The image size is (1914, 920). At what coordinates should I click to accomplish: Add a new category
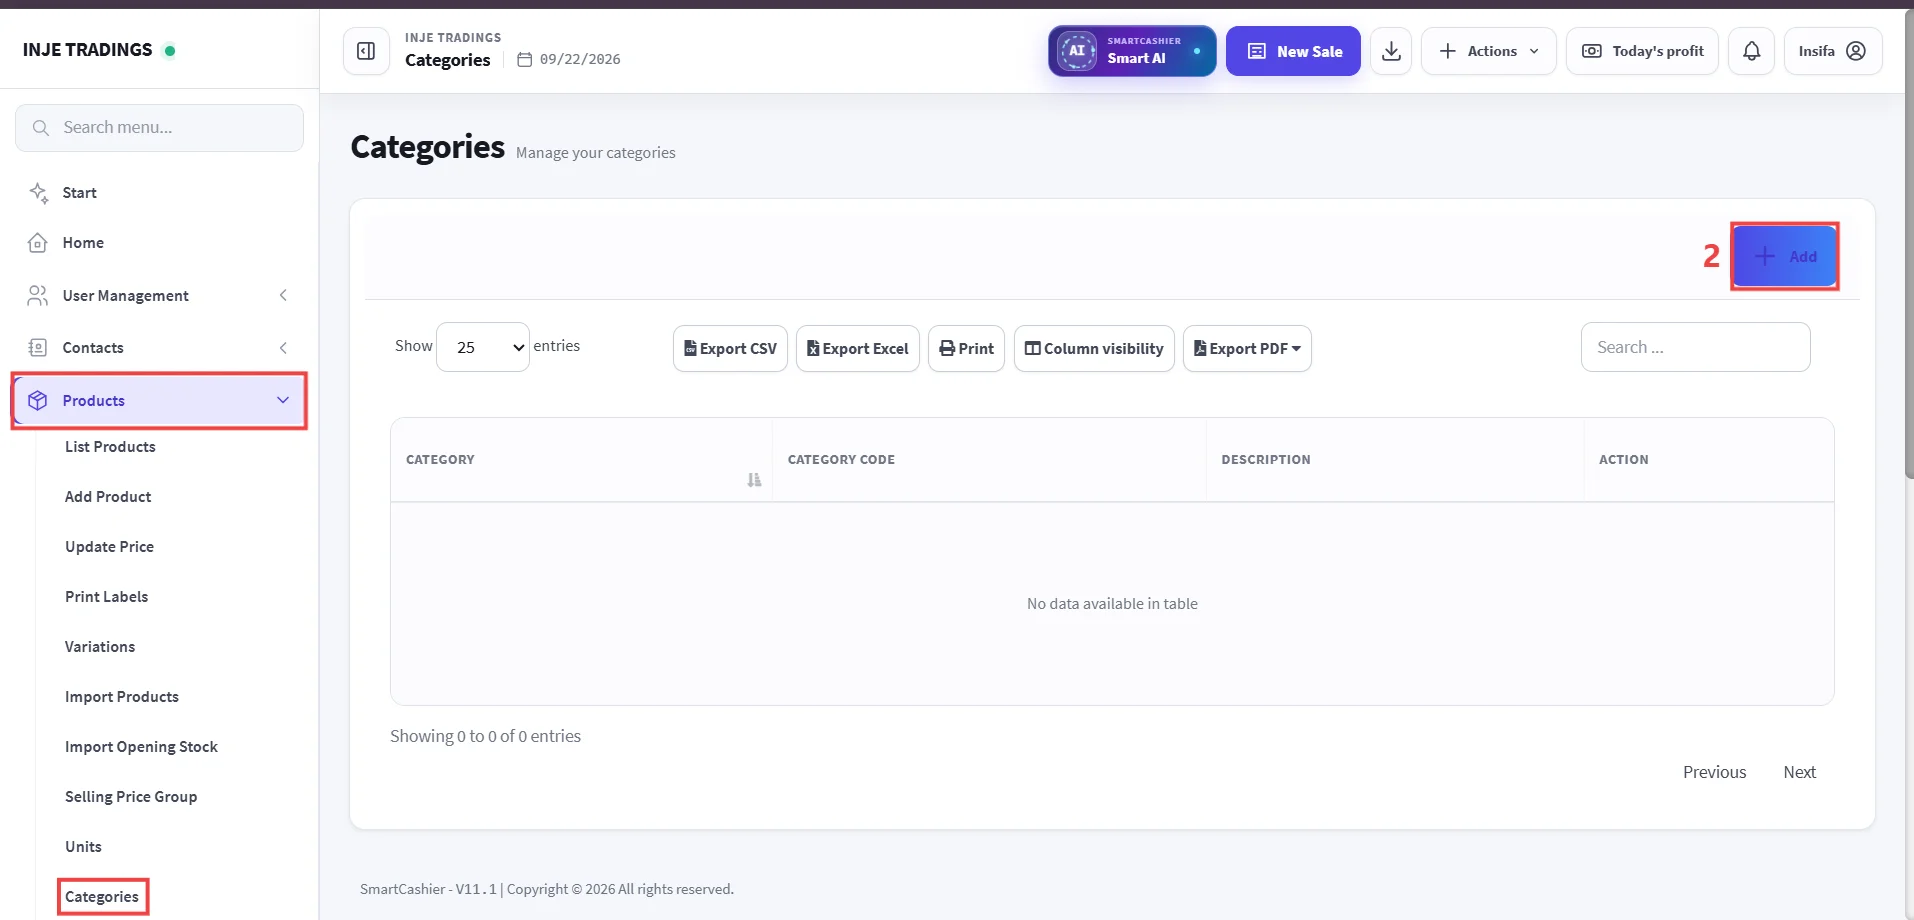pos(1785,256)
